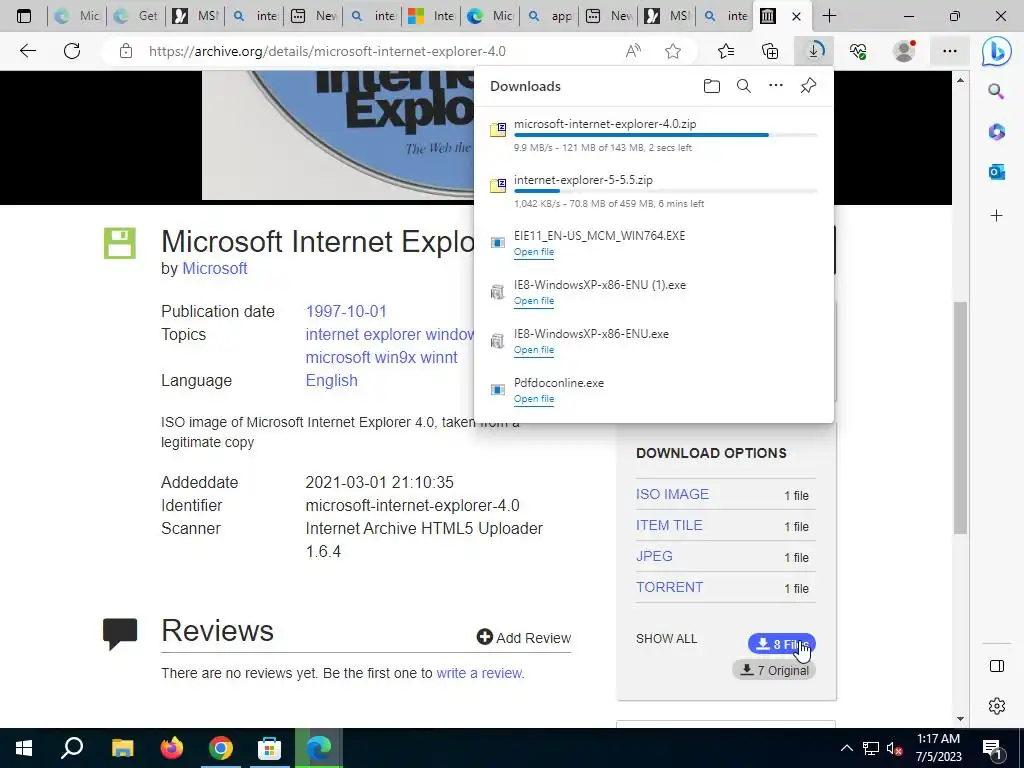Open Browser essentials heart icon
The image size is (1024, 768).
858,51
